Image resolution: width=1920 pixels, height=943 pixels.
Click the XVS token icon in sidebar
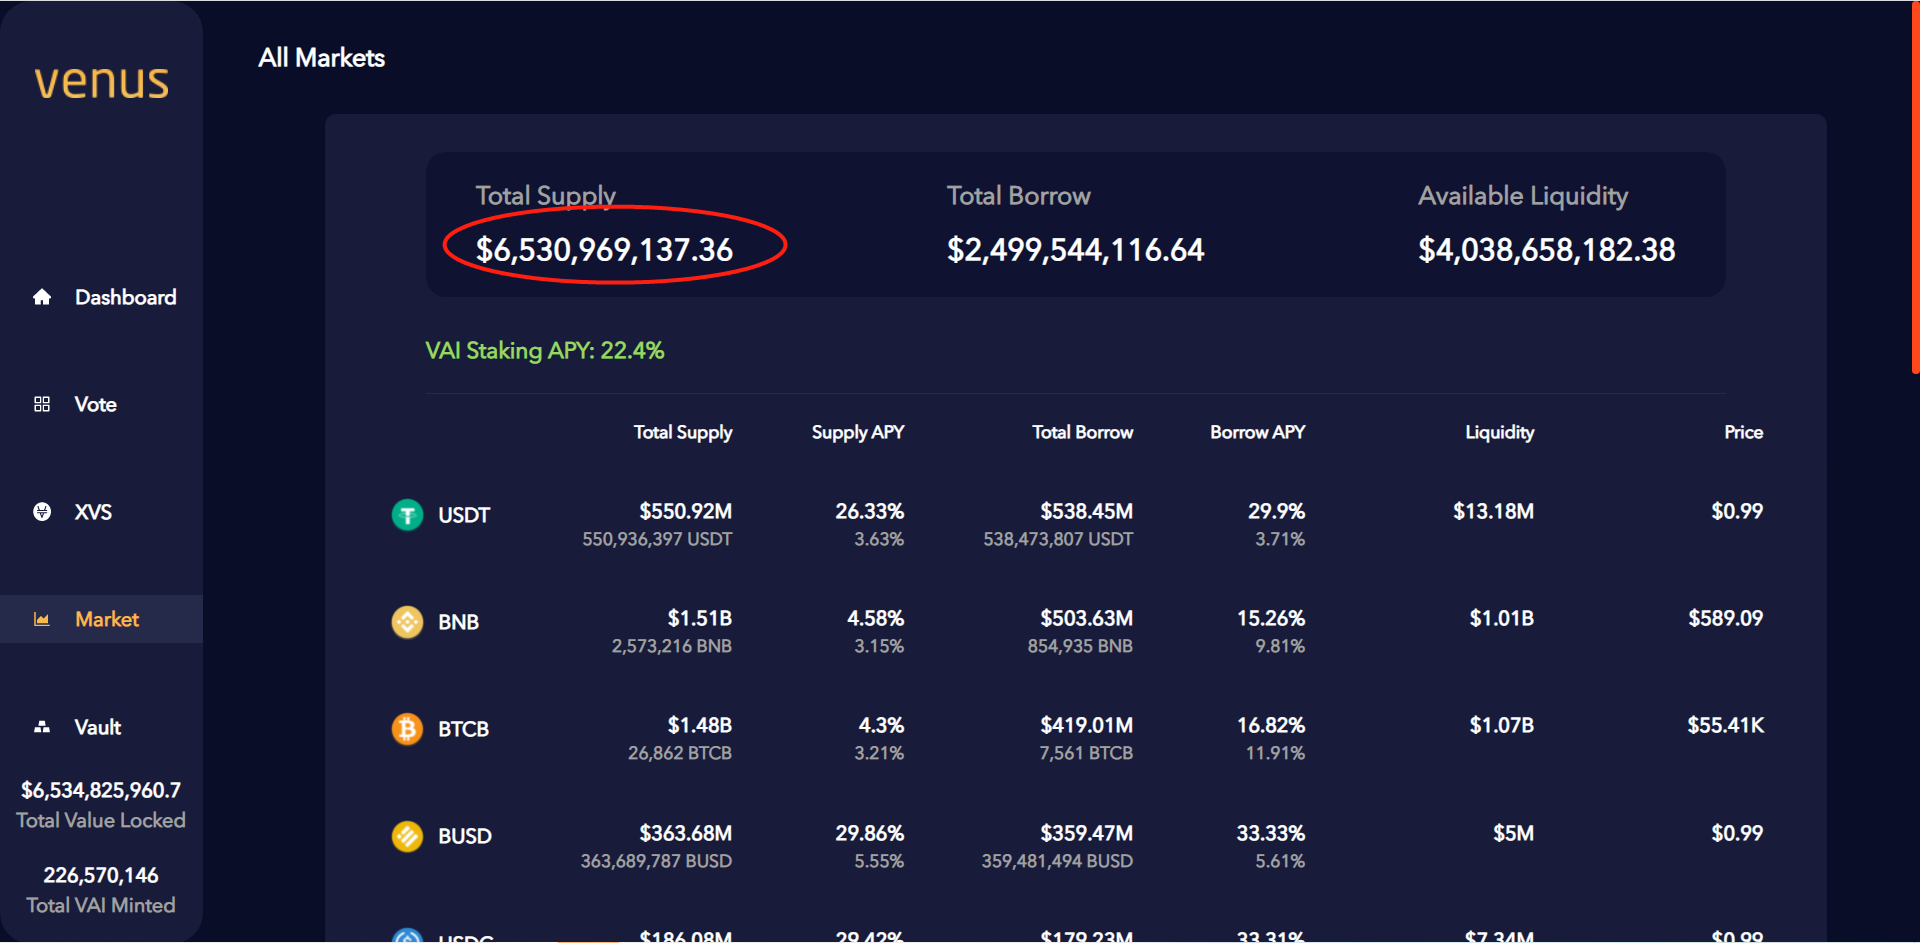(x=42, y=512)
